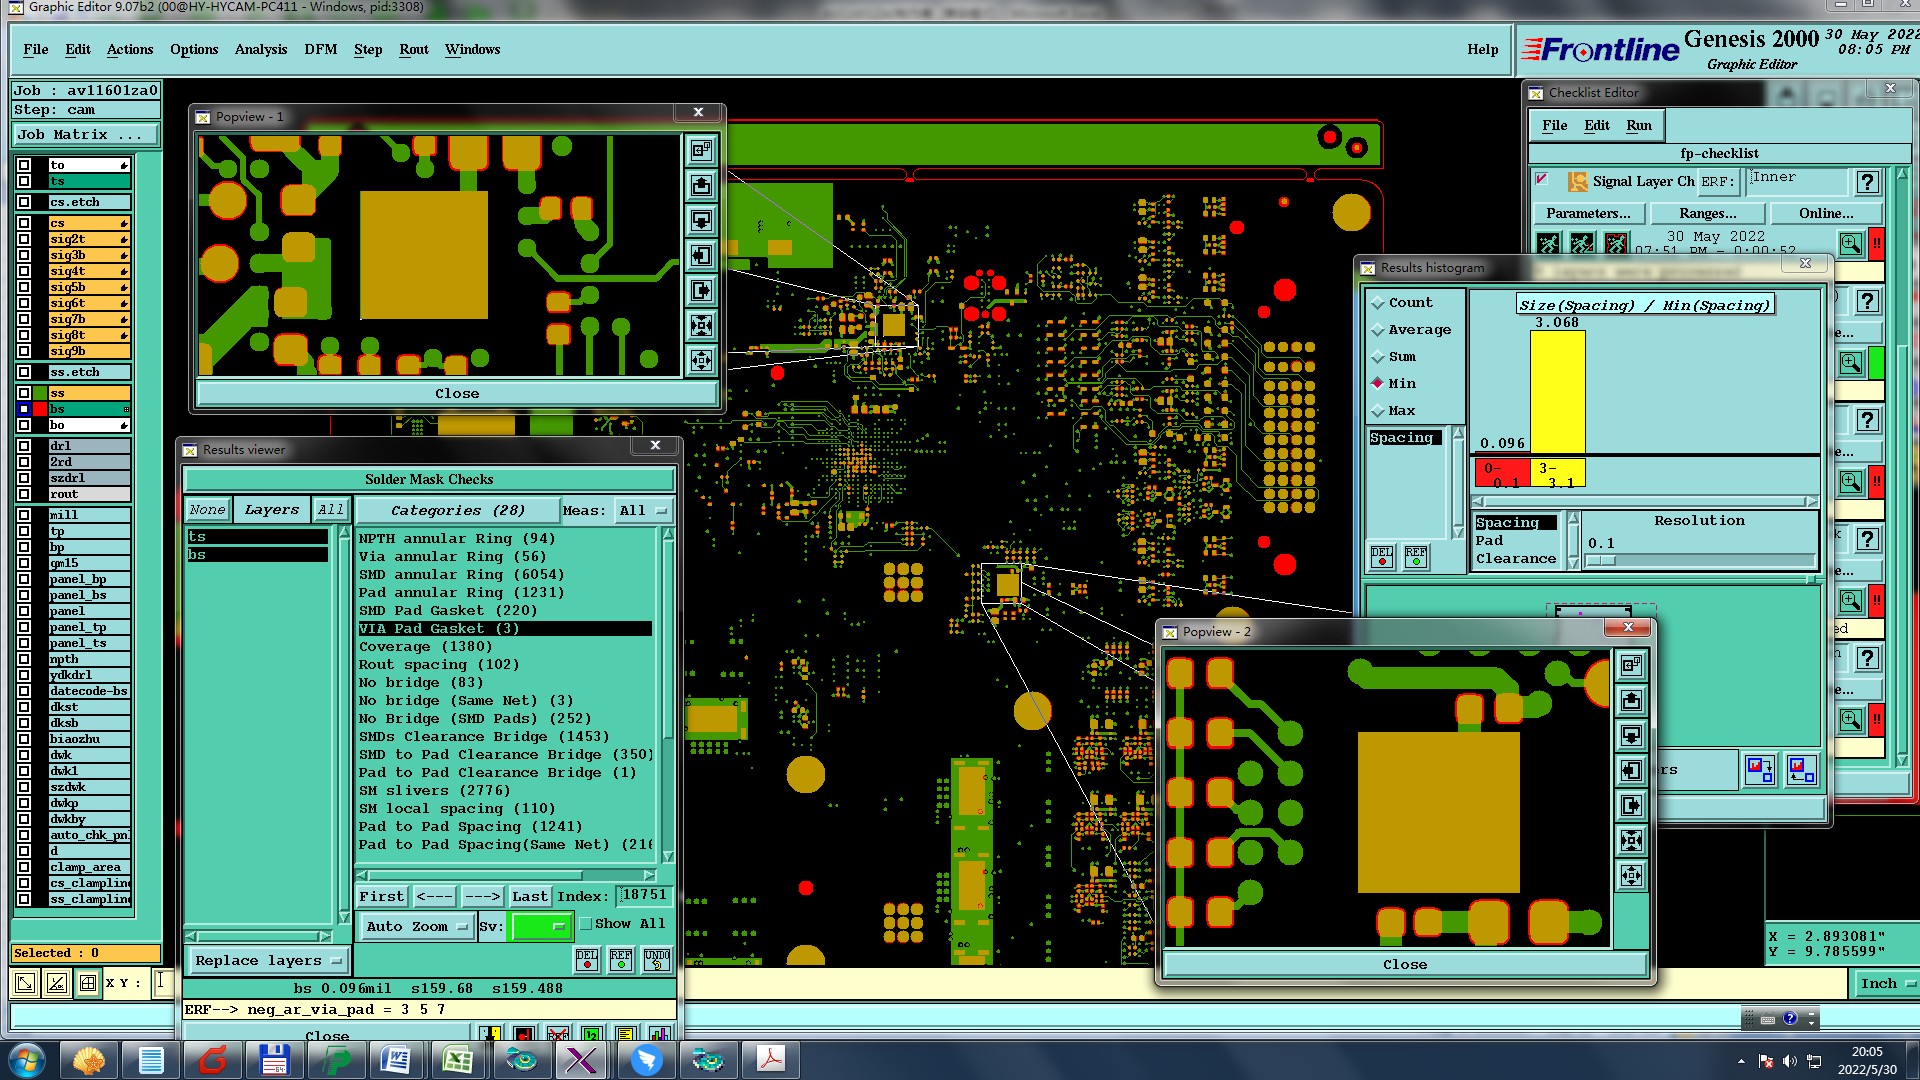Click the bottom pan icon in Popview-1 toolbar
The image size is (1920, 1080).
[x=701, y=360]
